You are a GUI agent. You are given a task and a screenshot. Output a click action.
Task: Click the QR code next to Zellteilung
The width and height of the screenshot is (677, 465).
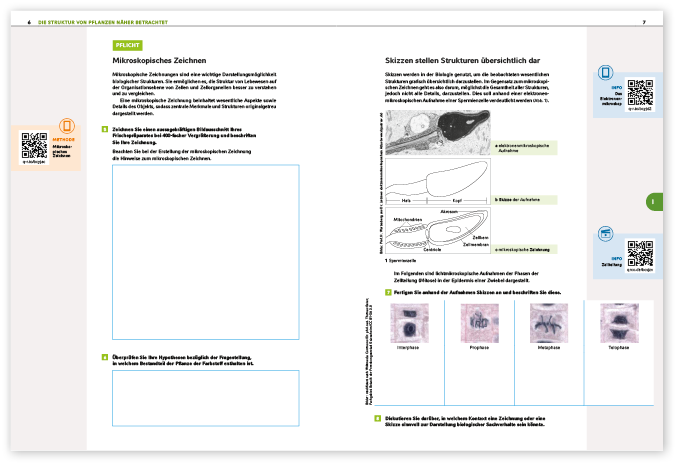[639, 252]
